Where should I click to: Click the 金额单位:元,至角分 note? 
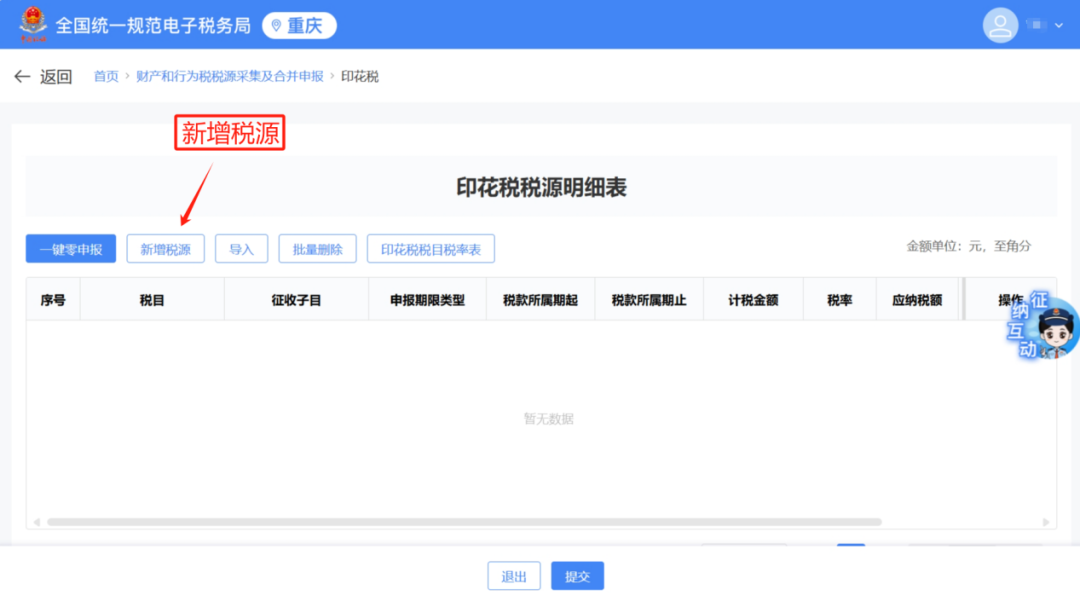(x=968, y=246)
